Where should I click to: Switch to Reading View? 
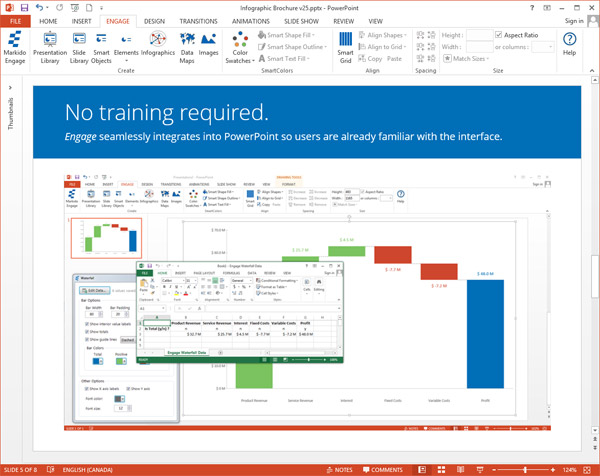[x=460, y=469]
